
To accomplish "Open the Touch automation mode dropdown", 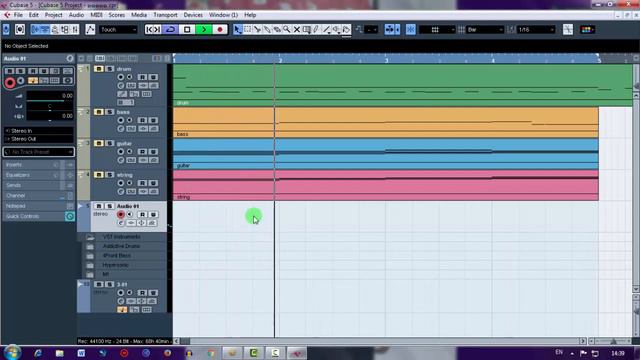I will 118,29.
